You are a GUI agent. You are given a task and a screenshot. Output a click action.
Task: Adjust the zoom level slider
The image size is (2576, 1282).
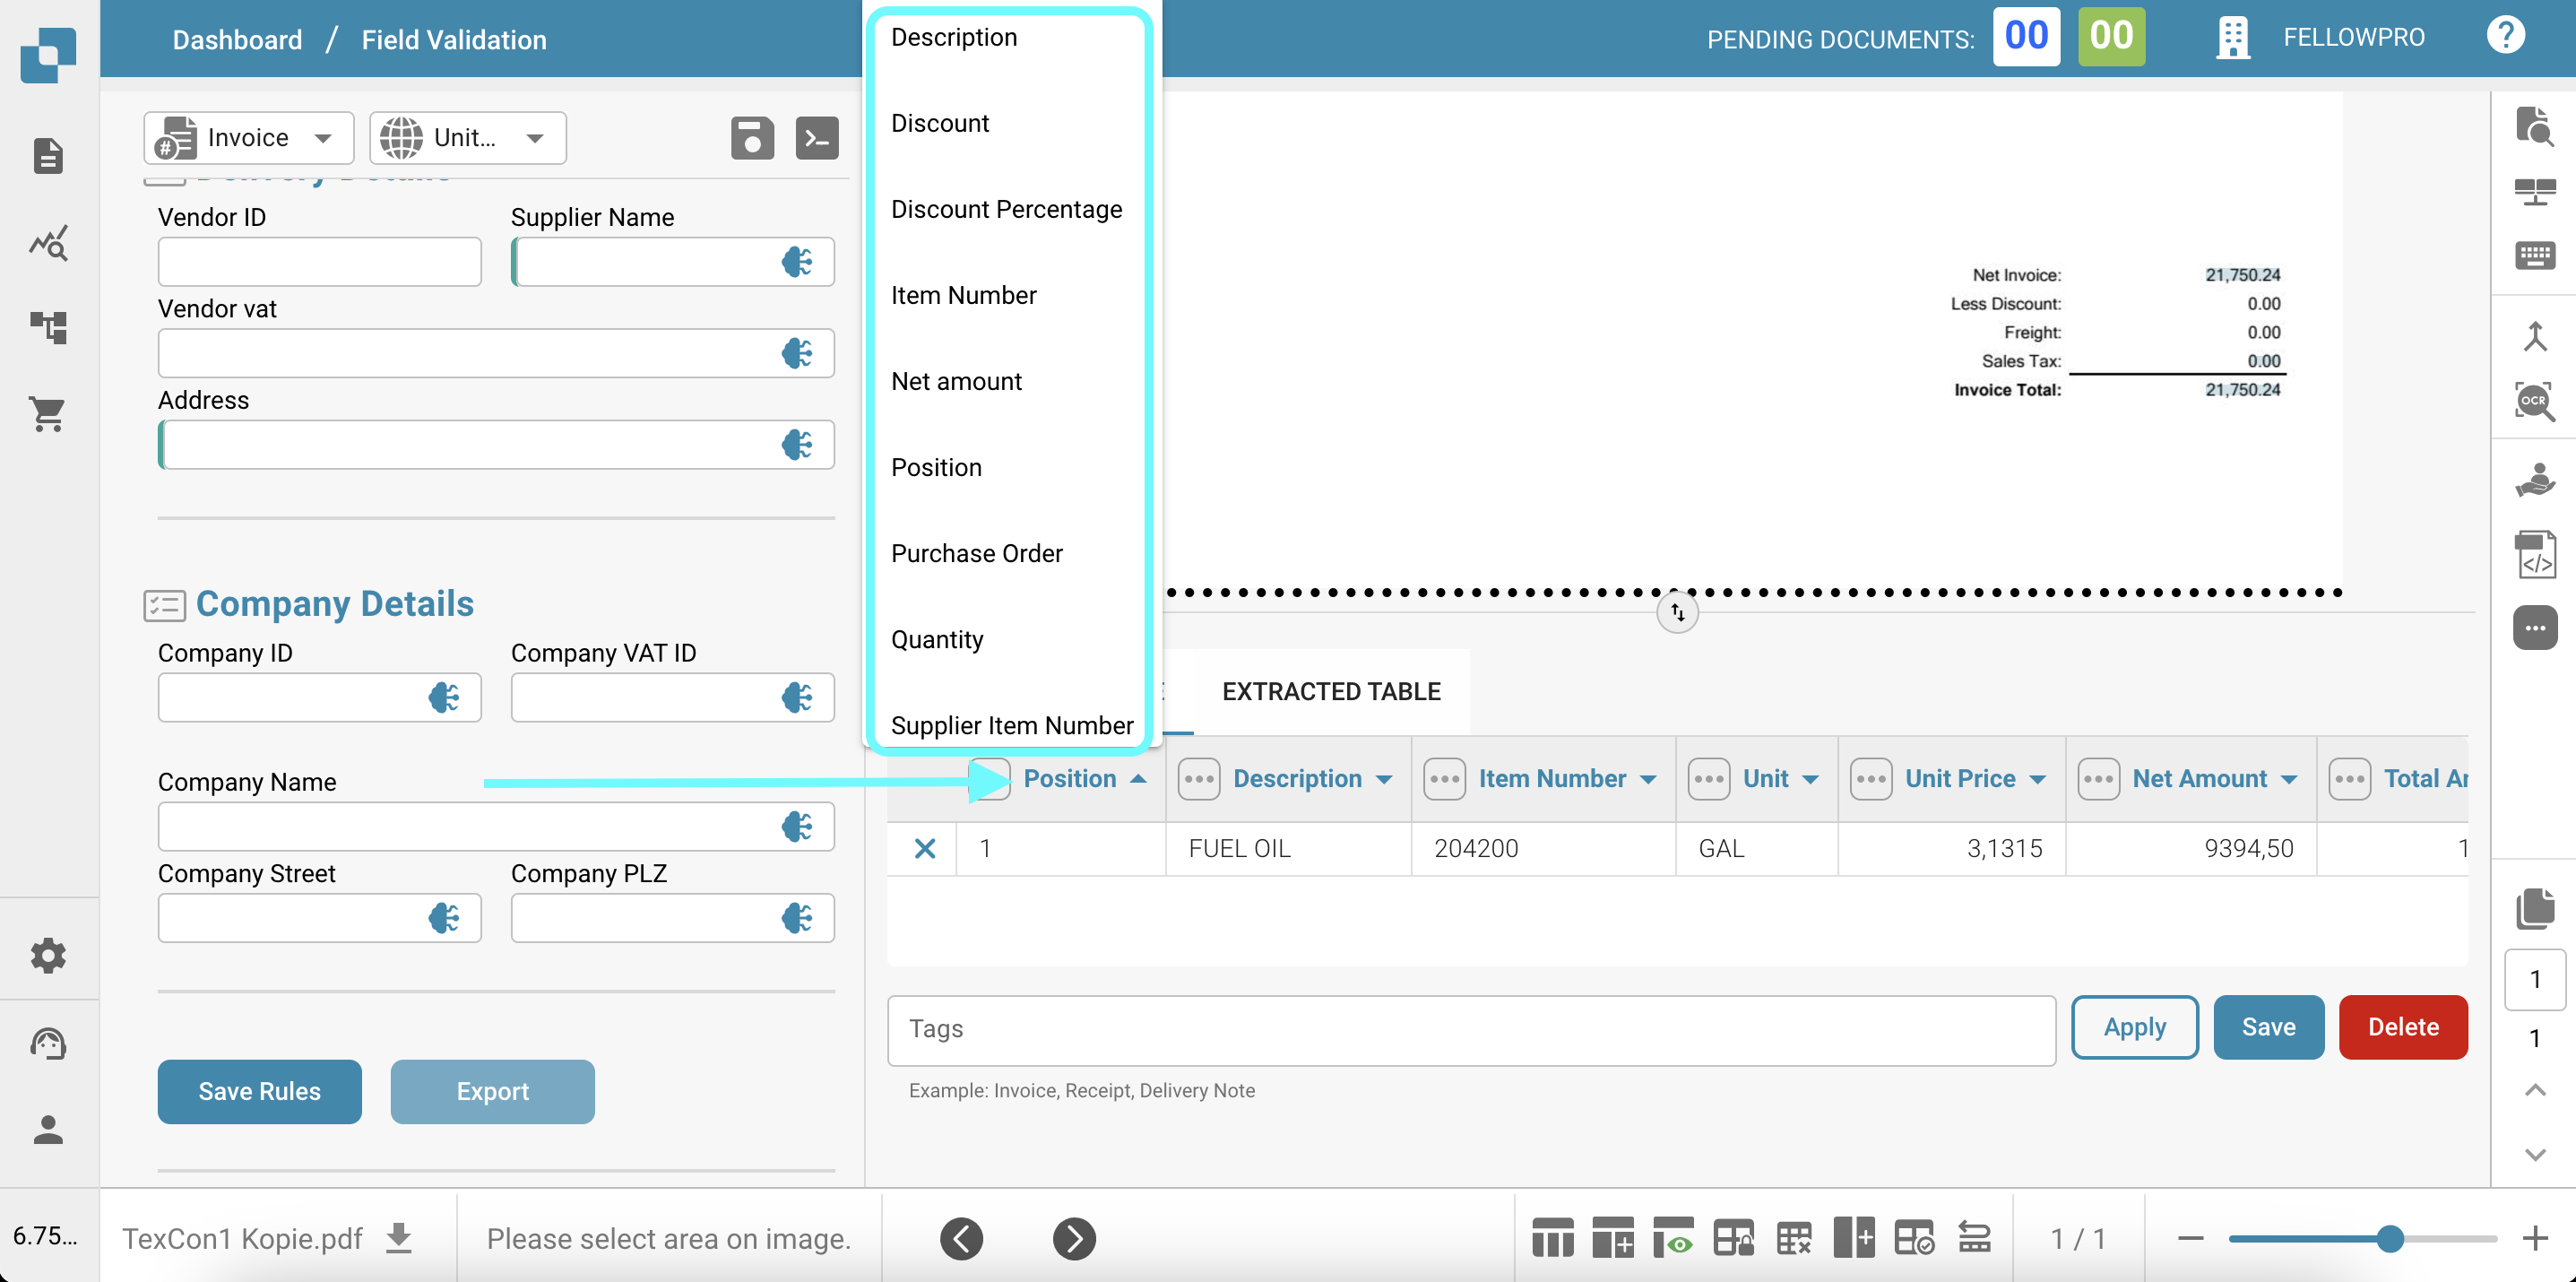point(2389,1239)
